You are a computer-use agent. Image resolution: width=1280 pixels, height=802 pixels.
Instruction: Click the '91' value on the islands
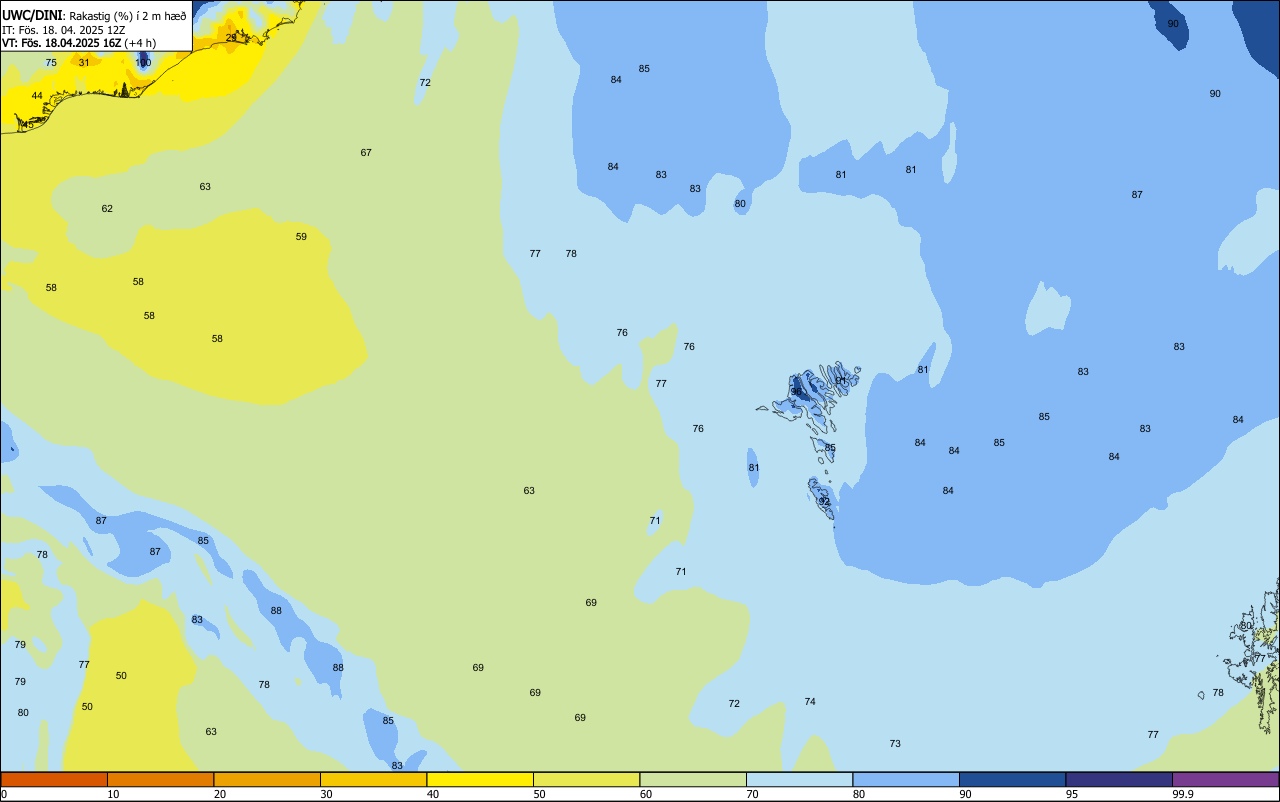(x=841, y=381)
